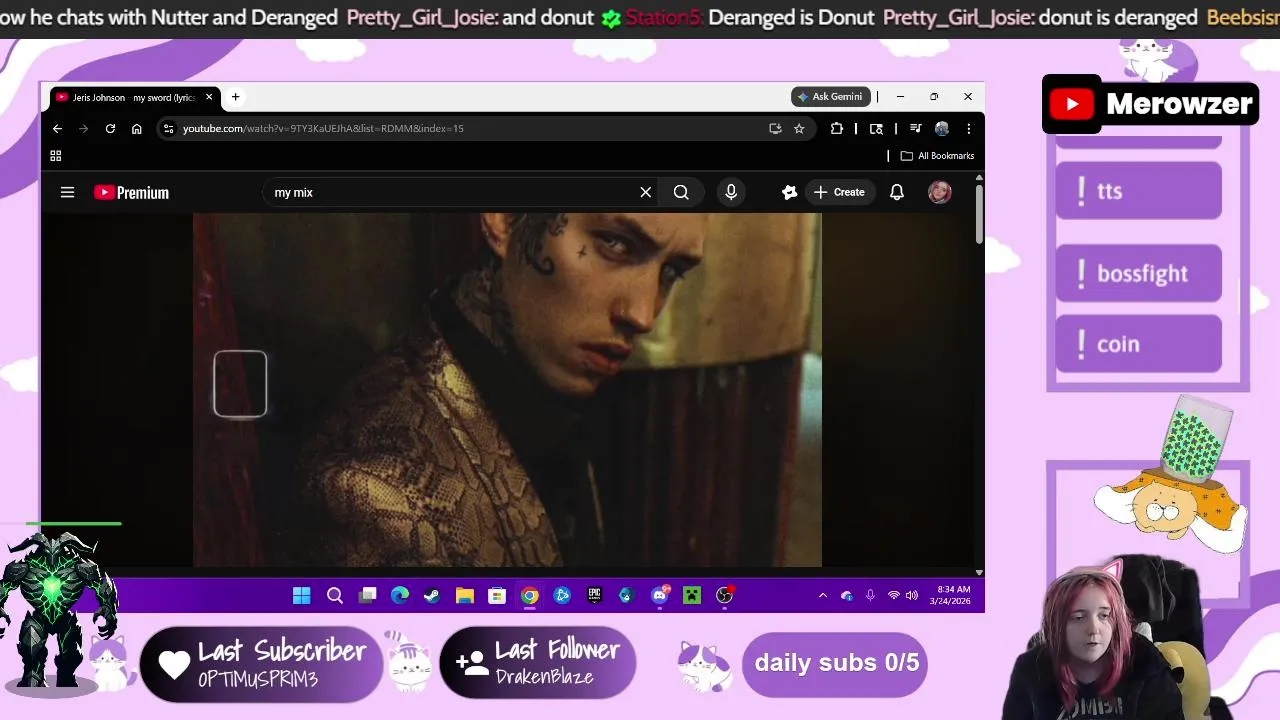Viewport: 1280px width, 720px height.
Task: Close the Jeris Johnson tab
Action: (x=209, y=97)
